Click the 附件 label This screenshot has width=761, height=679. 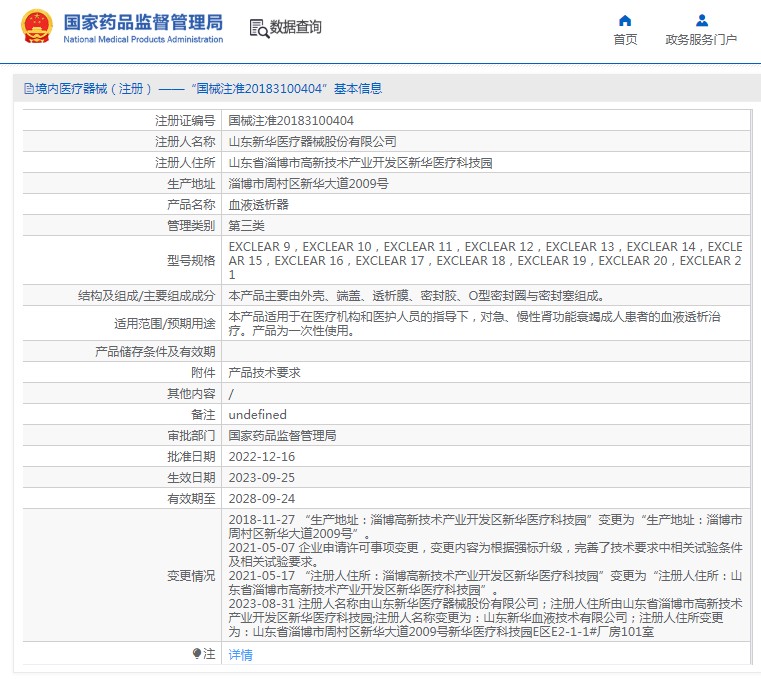[x=203, y=372]
